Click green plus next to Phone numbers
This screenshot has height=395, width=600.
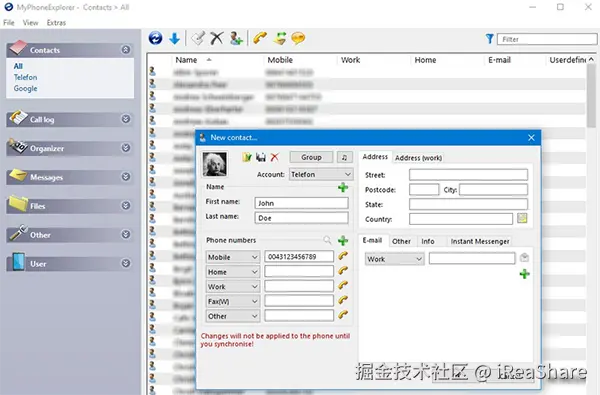[343, 240]
